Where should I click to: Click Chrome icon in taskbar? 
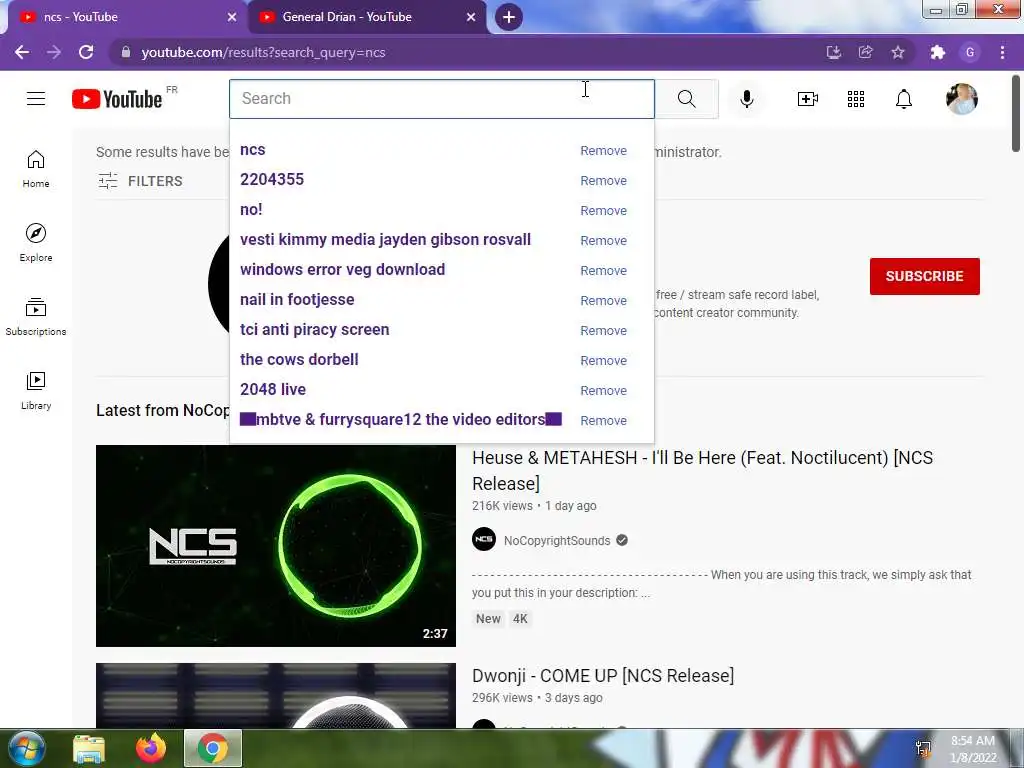[213, 748]
